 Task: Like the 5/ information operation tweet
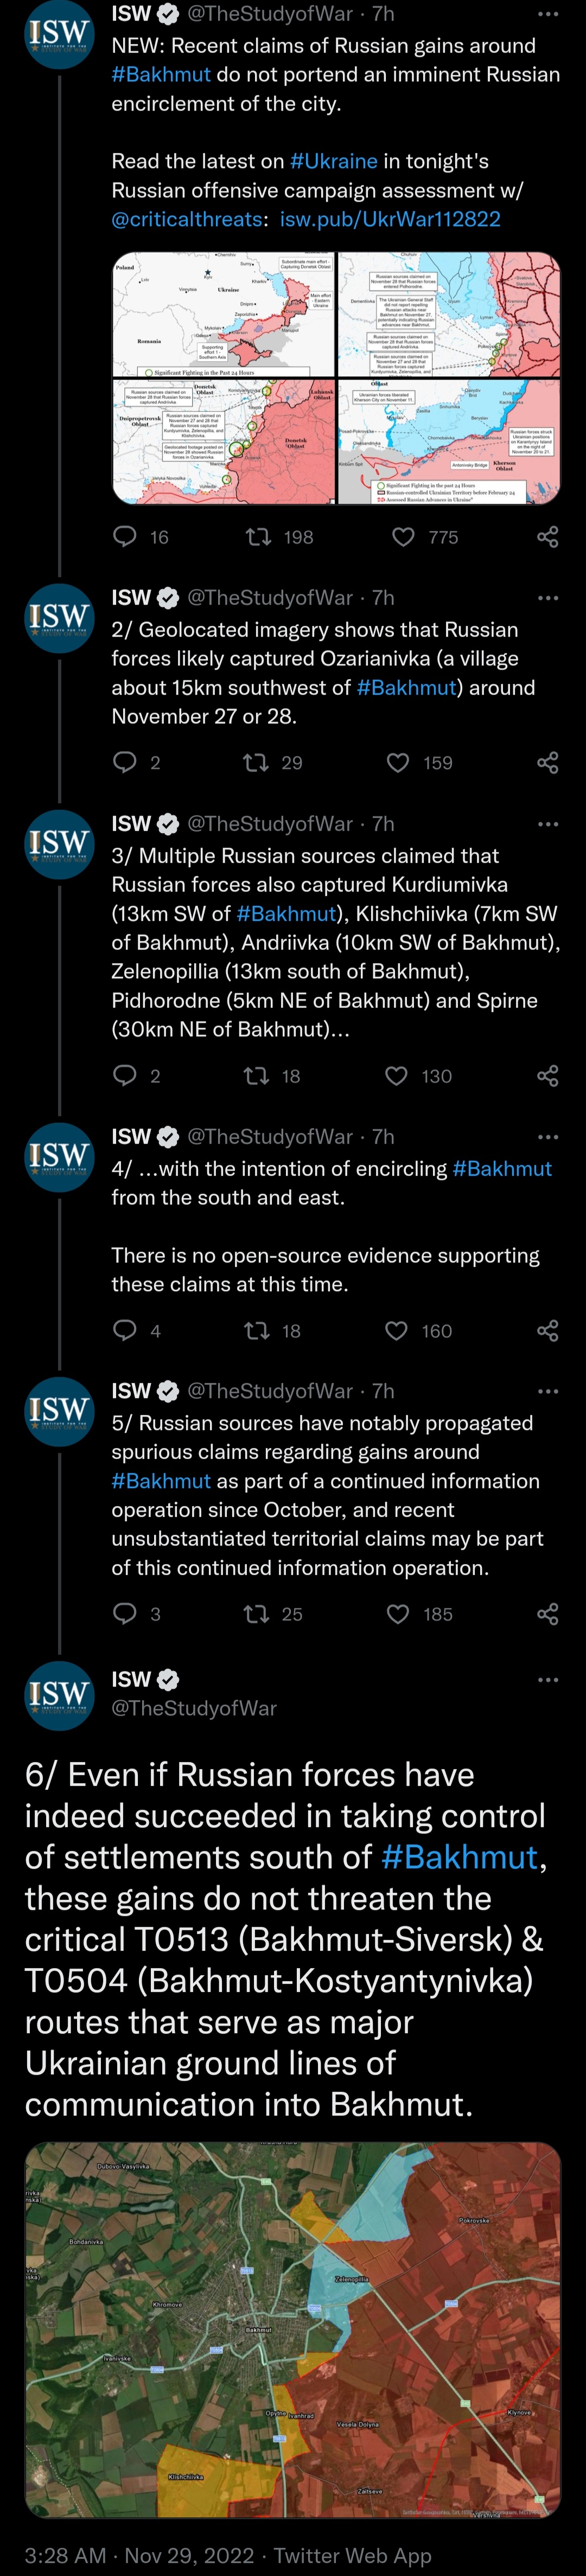398,1614
